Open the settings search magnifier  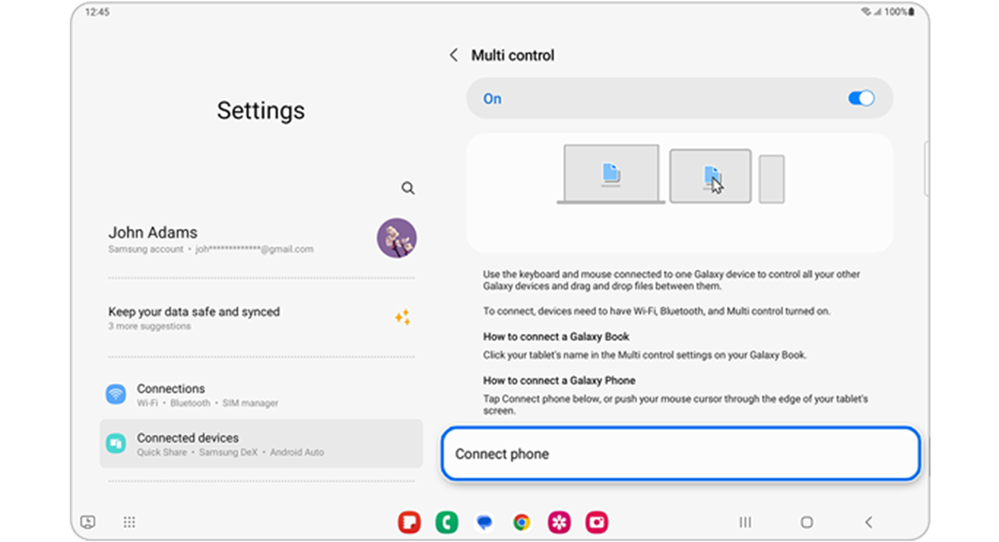pyautogui.click(x=408, y=188)
